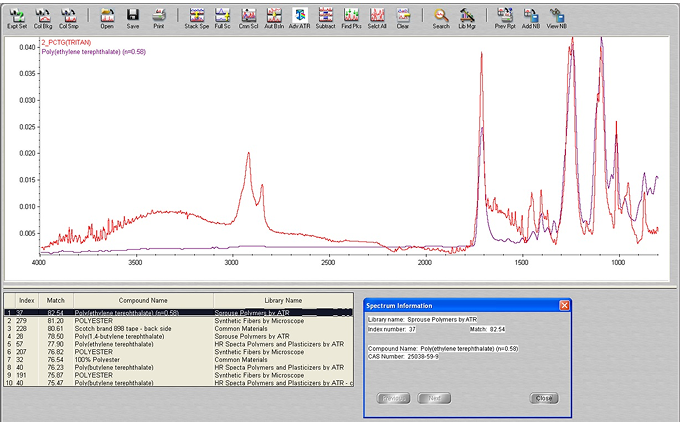Viewport: 680px width, 425px height.
Task: Click the View NB toolbar button
Action: [557, 17]
